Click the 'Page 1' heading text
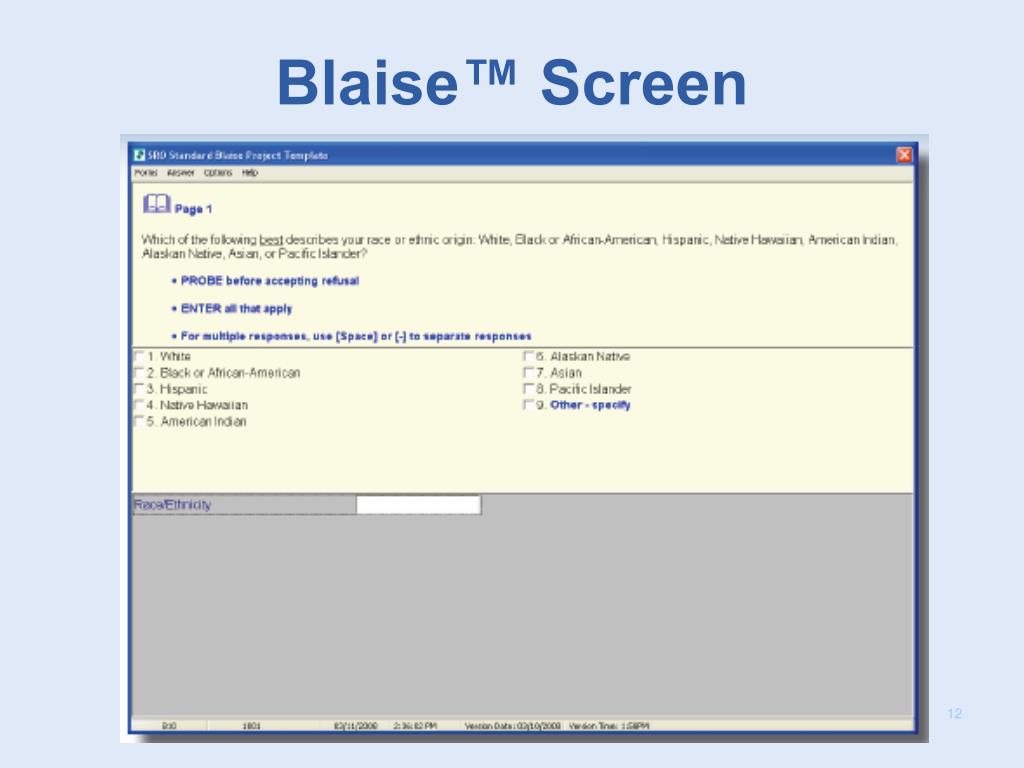1024x768 pixels. pyautogui.click(x=193, y=209)
